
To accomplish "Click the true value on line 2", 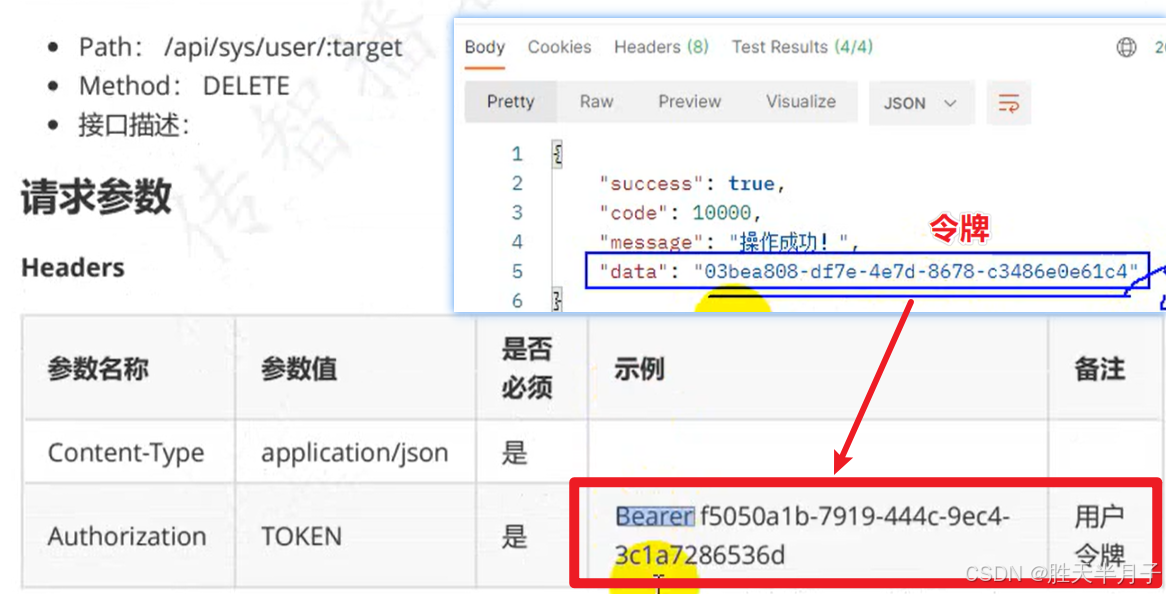I will click(x=750, y=184).
